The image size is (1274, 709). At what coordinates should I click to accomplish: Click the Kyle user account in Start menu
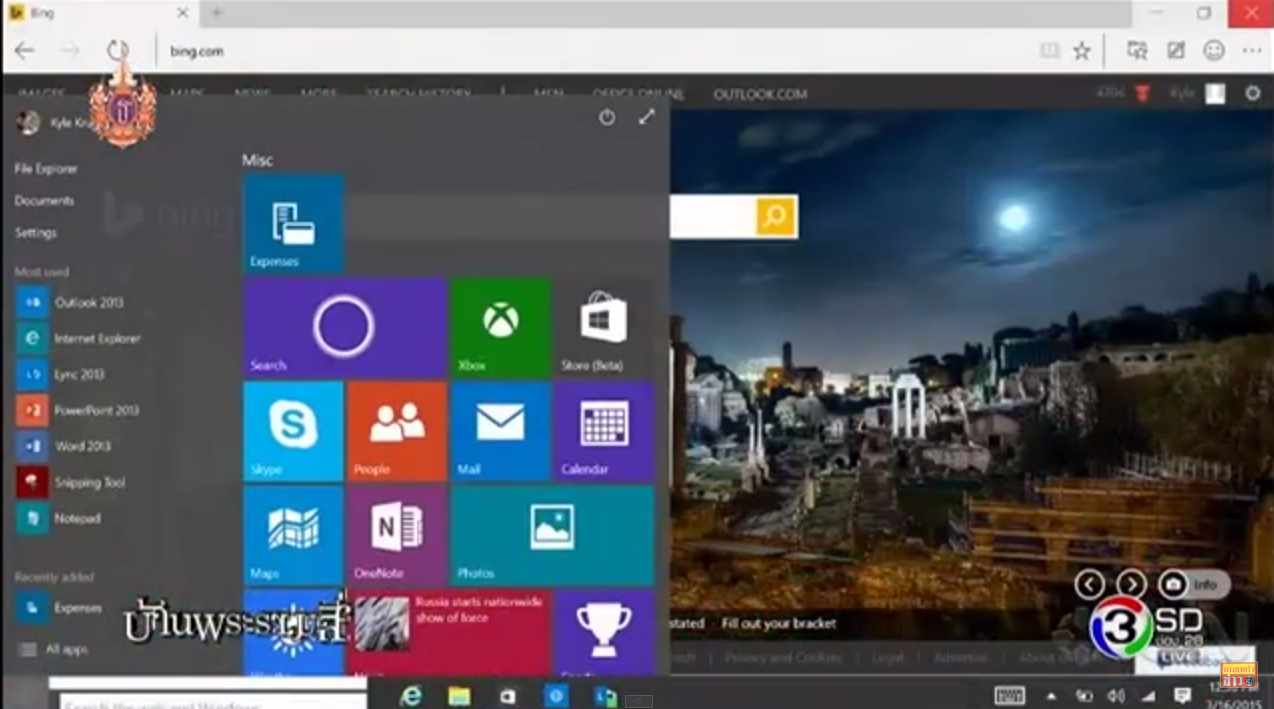click(x=55, y=123)
